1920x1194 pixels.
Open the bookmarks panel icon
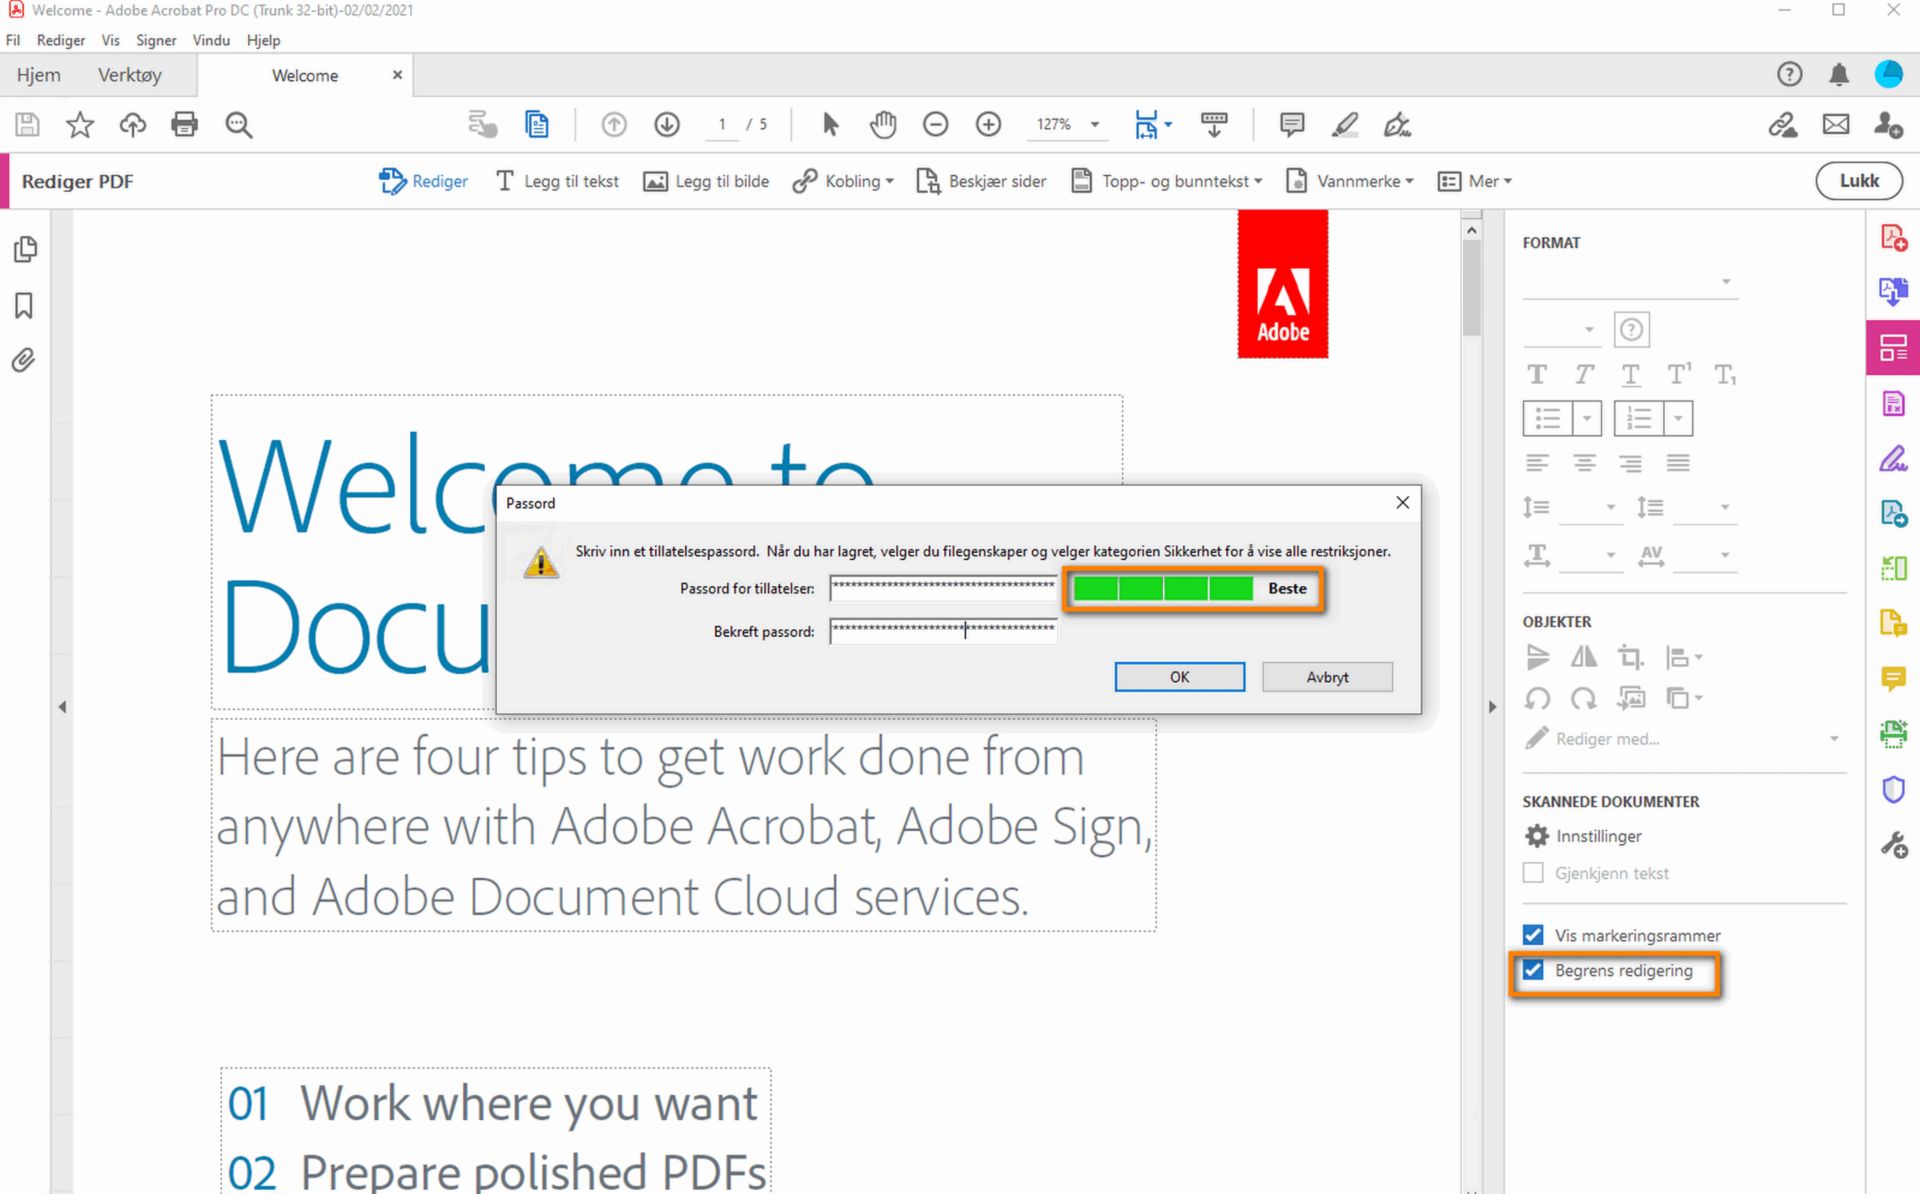[x=24, y=305]
